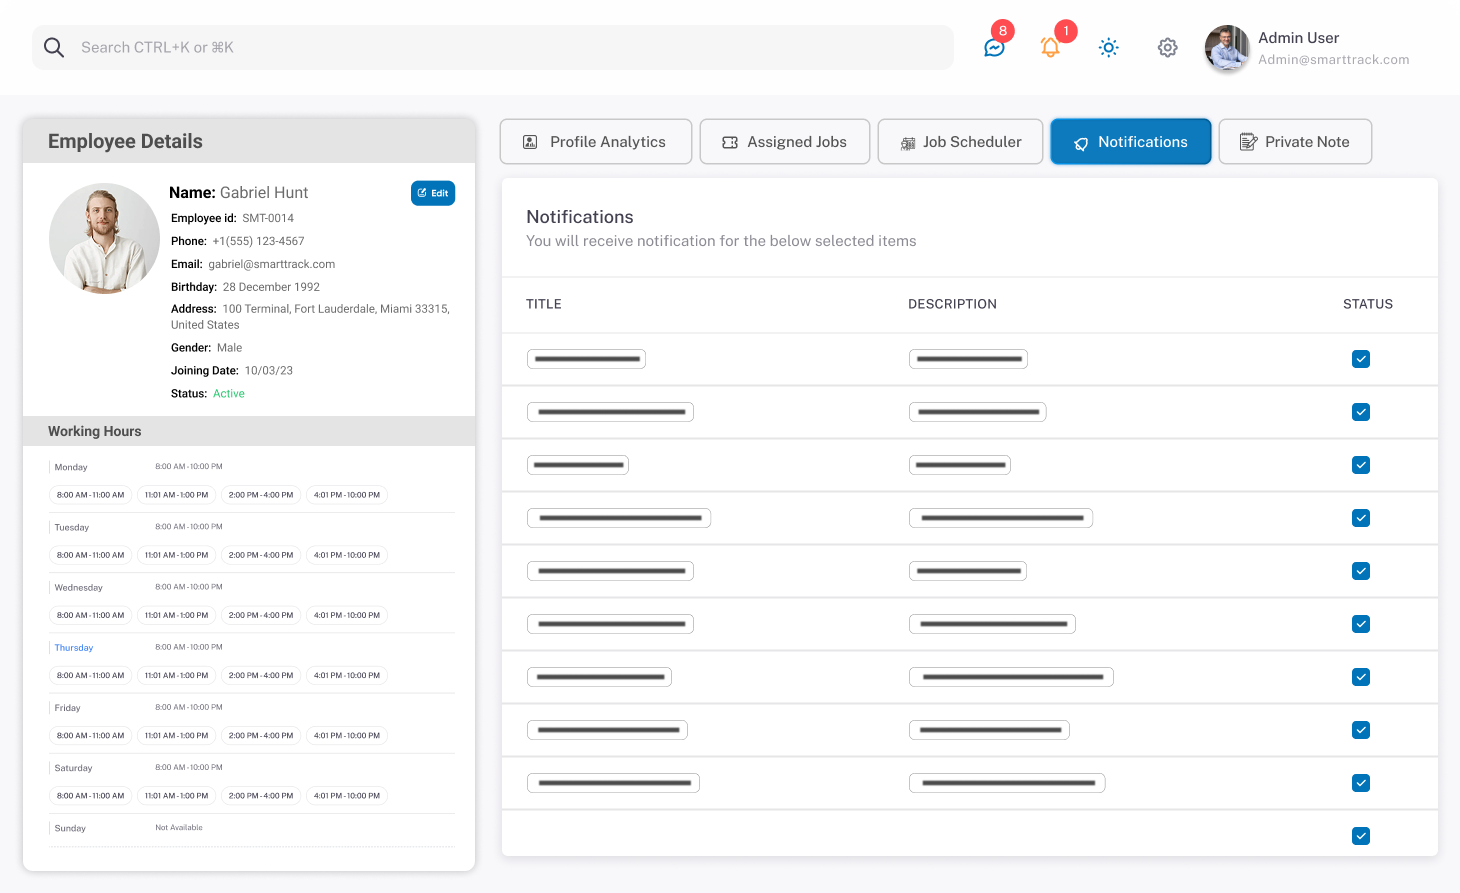This screenshot has height=893, width=1460.
Task: Select Thursday's 2:00 PM - 4:00 PM slot
Action: coord(261,675)
